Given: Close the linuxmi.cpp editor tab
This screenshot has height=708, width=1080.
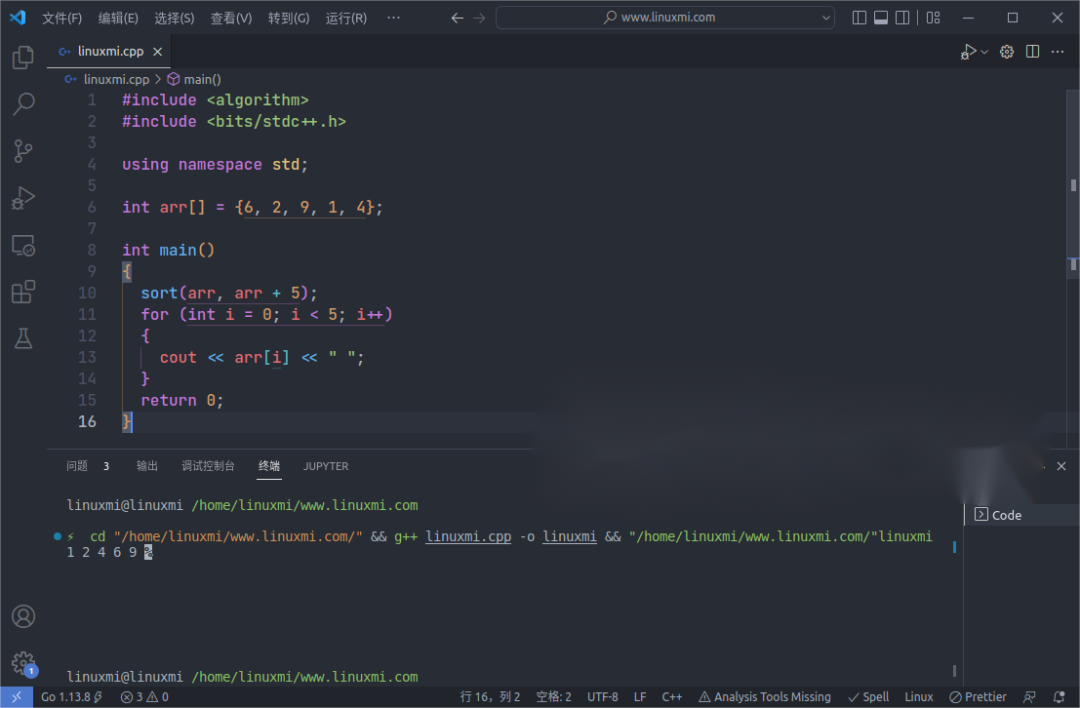Looking at the screenshot, I should pos(158,52).
